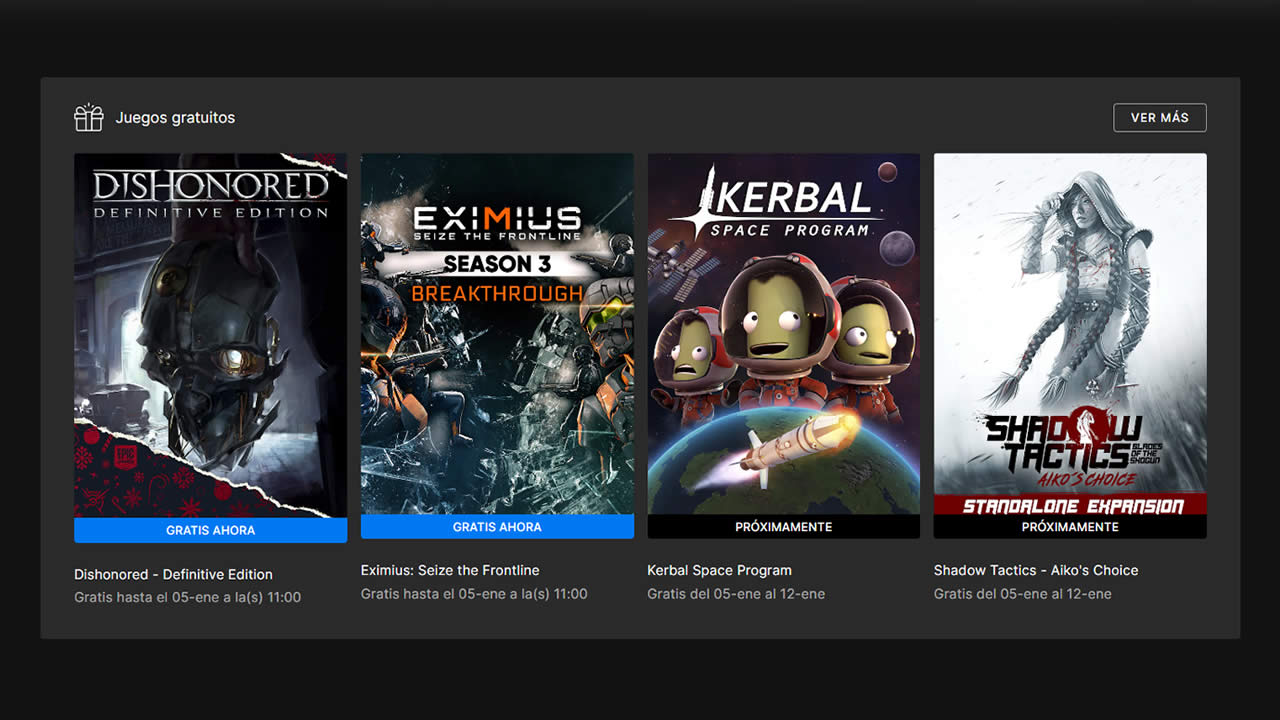Viewport: 1280px width, 720px height.
Task: Click the PRÓXIMAMENTE label under Kerbal Space Program
Action: click(783, 527)
